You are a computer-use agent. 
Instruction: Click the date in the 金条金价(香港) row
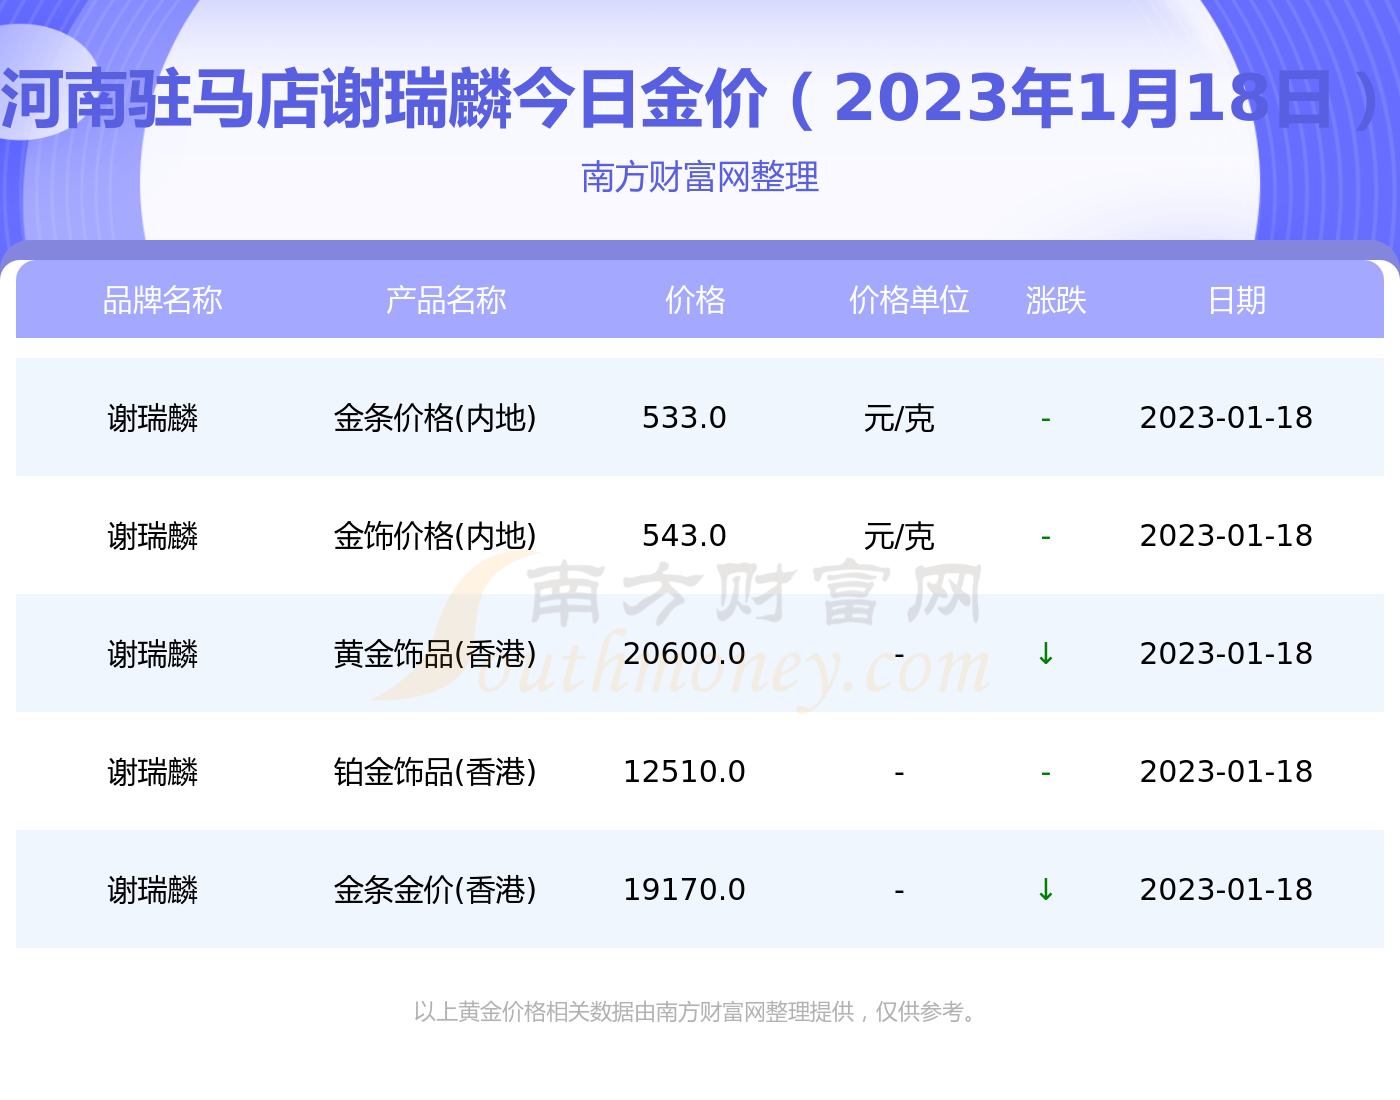pyautogui.click(x=1226, y=890)
